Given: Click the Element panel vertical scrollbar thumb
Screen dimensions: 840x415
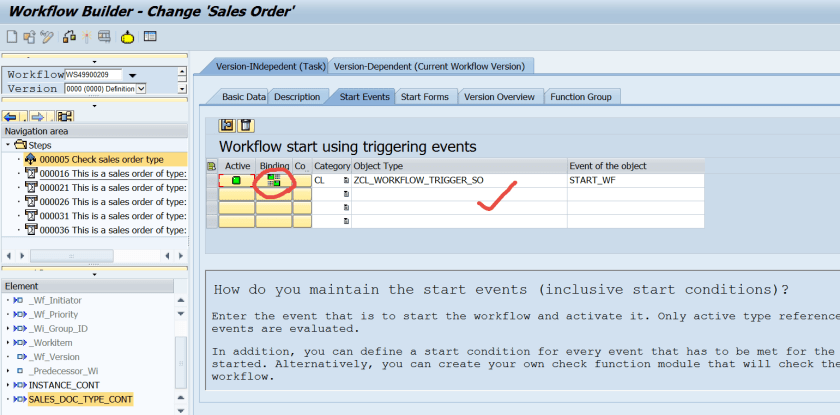Looking at the screenshot, I should click(x=181, y=363).
